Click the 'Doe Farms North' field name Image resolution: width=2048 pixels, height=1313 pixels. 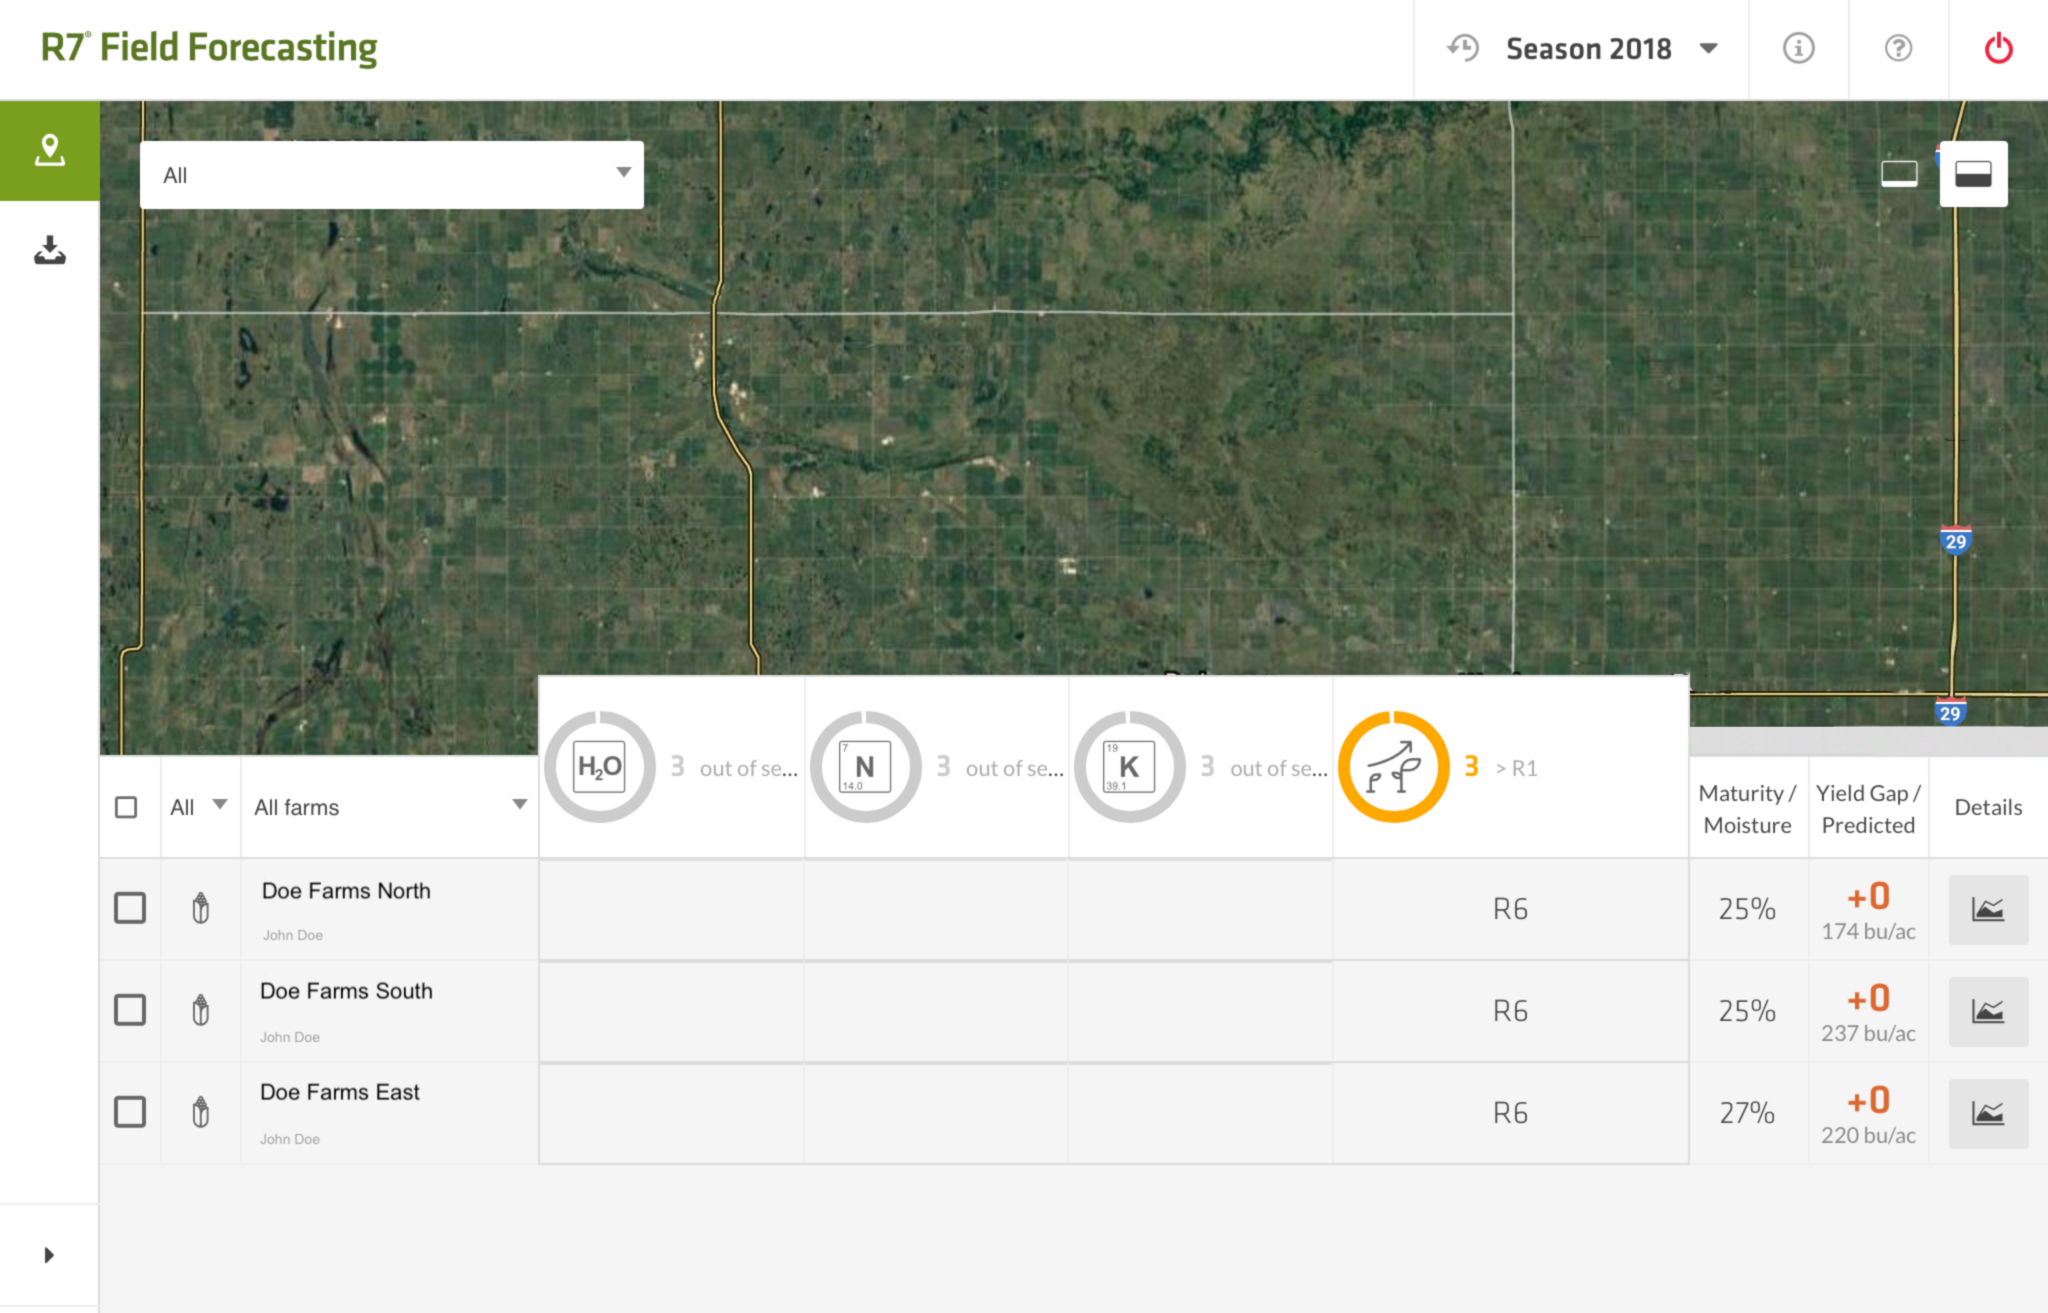346,891
